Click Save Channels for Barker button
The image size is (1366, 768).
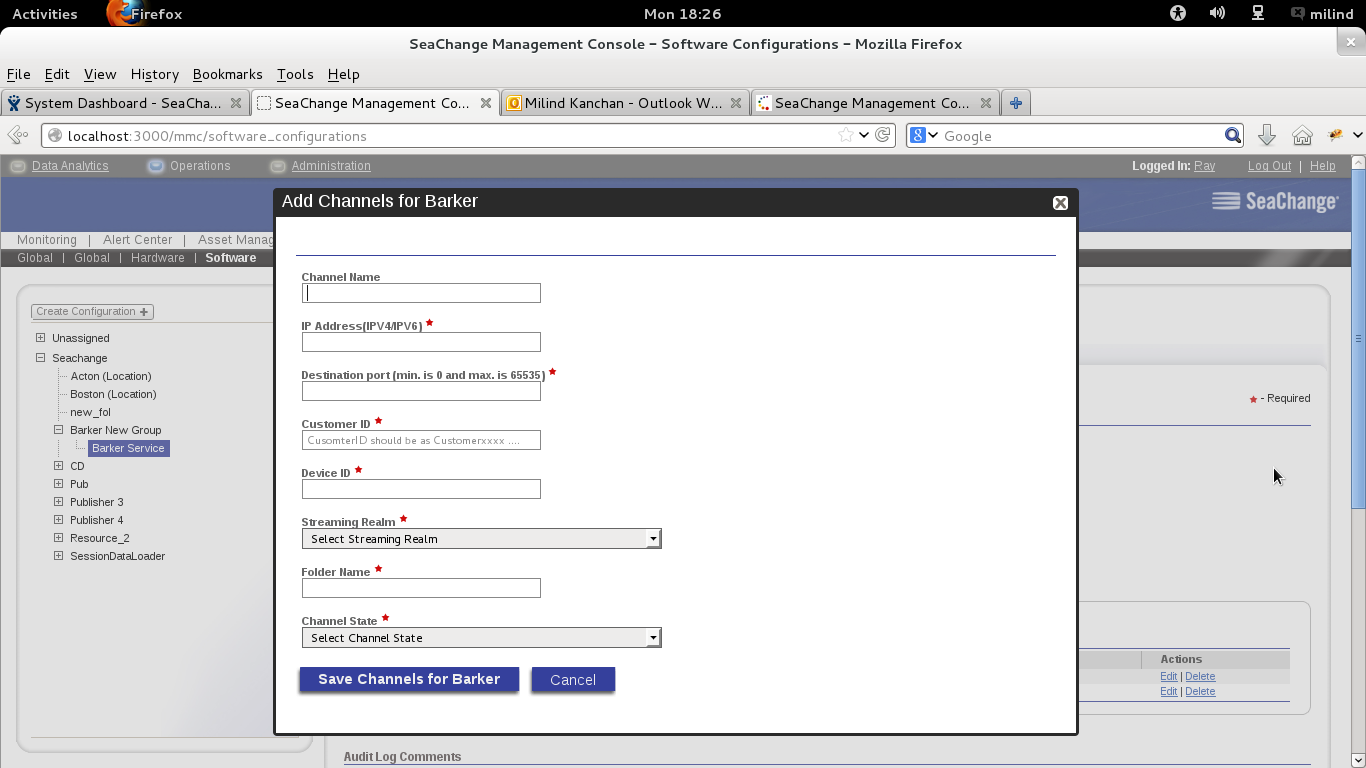pos(409,679)
